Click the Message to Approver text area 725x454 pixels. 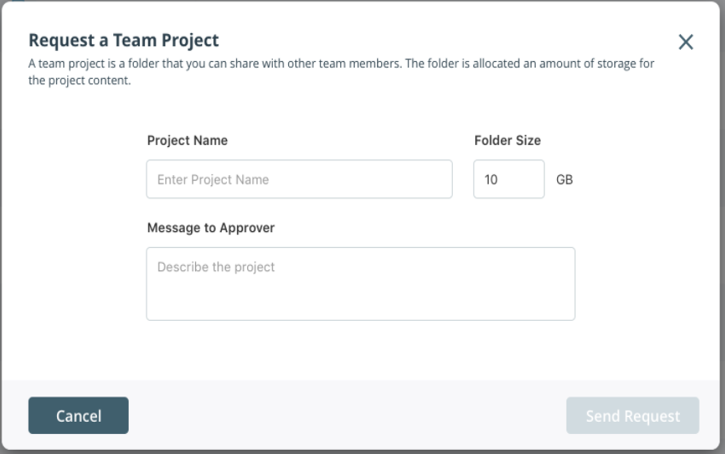[x=360, y=284]
